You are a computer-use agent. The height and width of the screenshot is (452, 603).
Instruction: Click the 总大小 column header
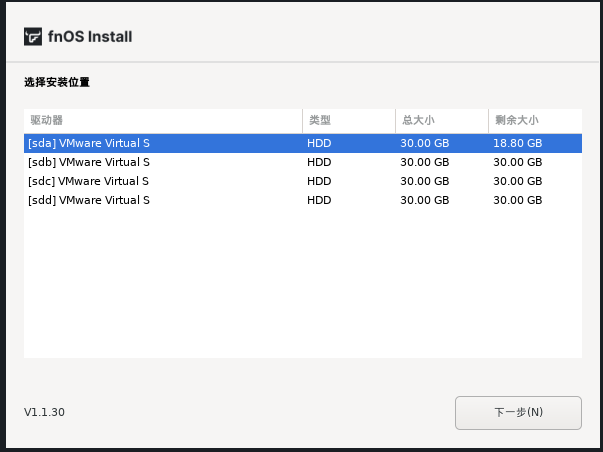pyautogui.click(x=442, y=121)
